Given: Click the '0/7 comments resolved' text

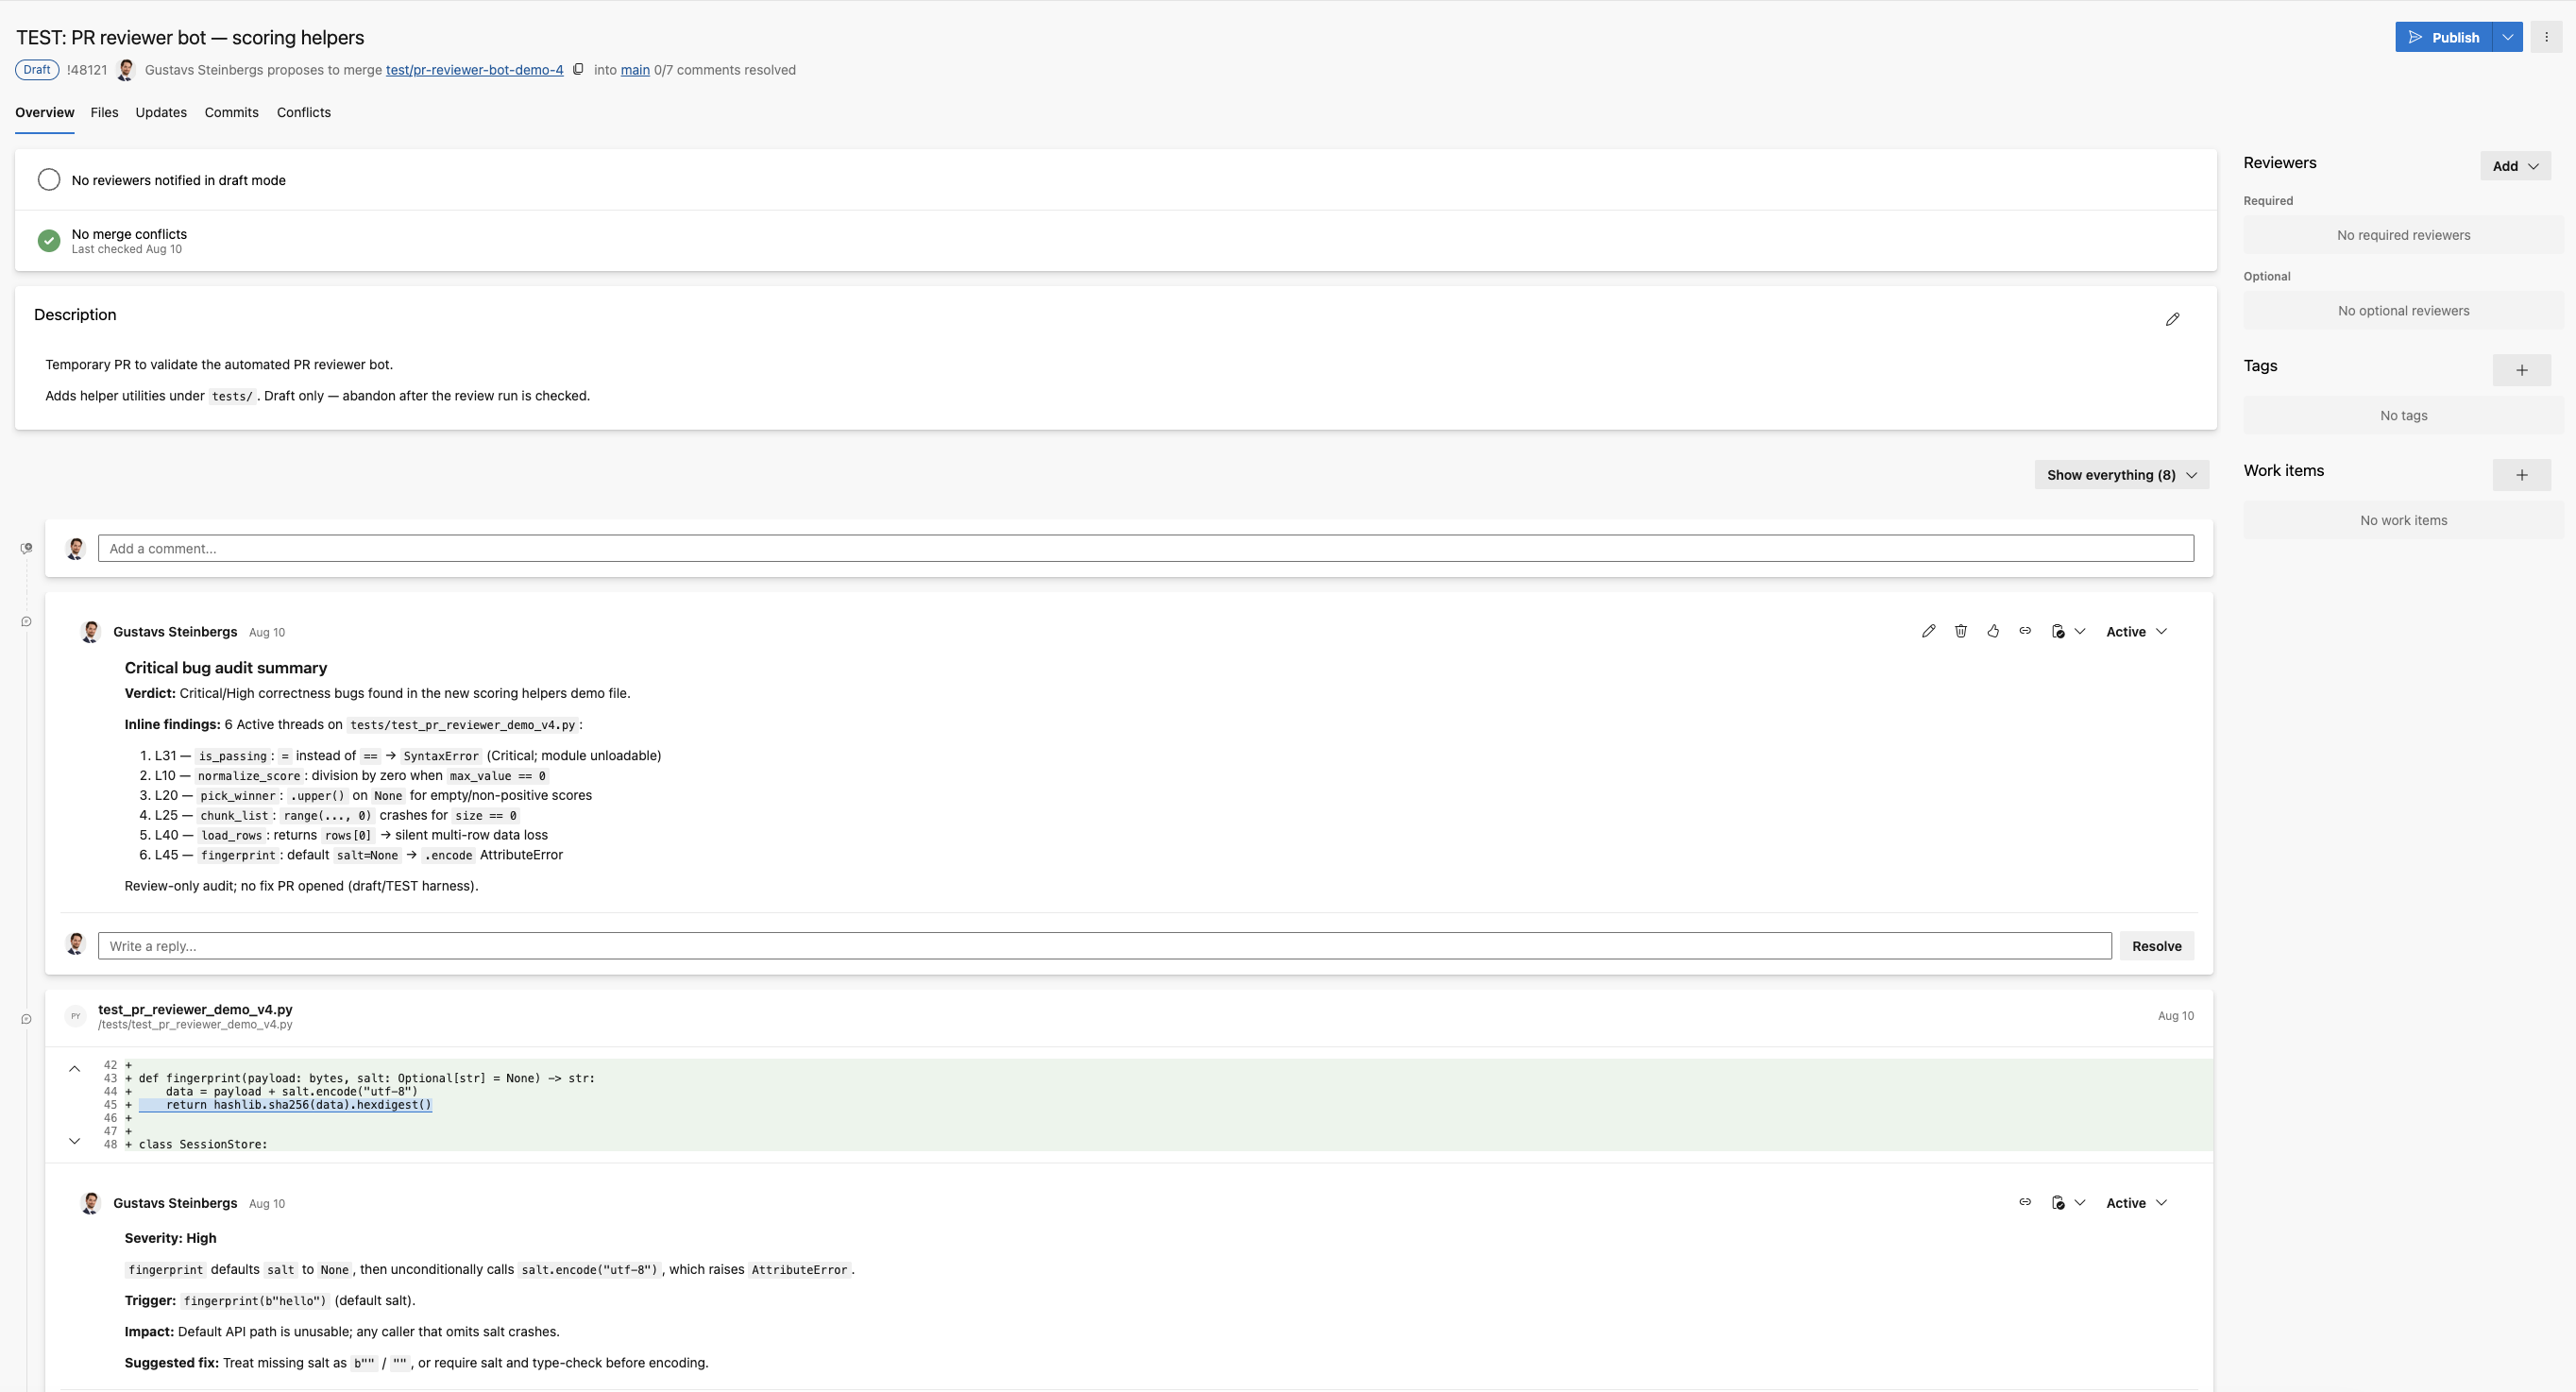Looking at the screenshot, I should [725, 70].
